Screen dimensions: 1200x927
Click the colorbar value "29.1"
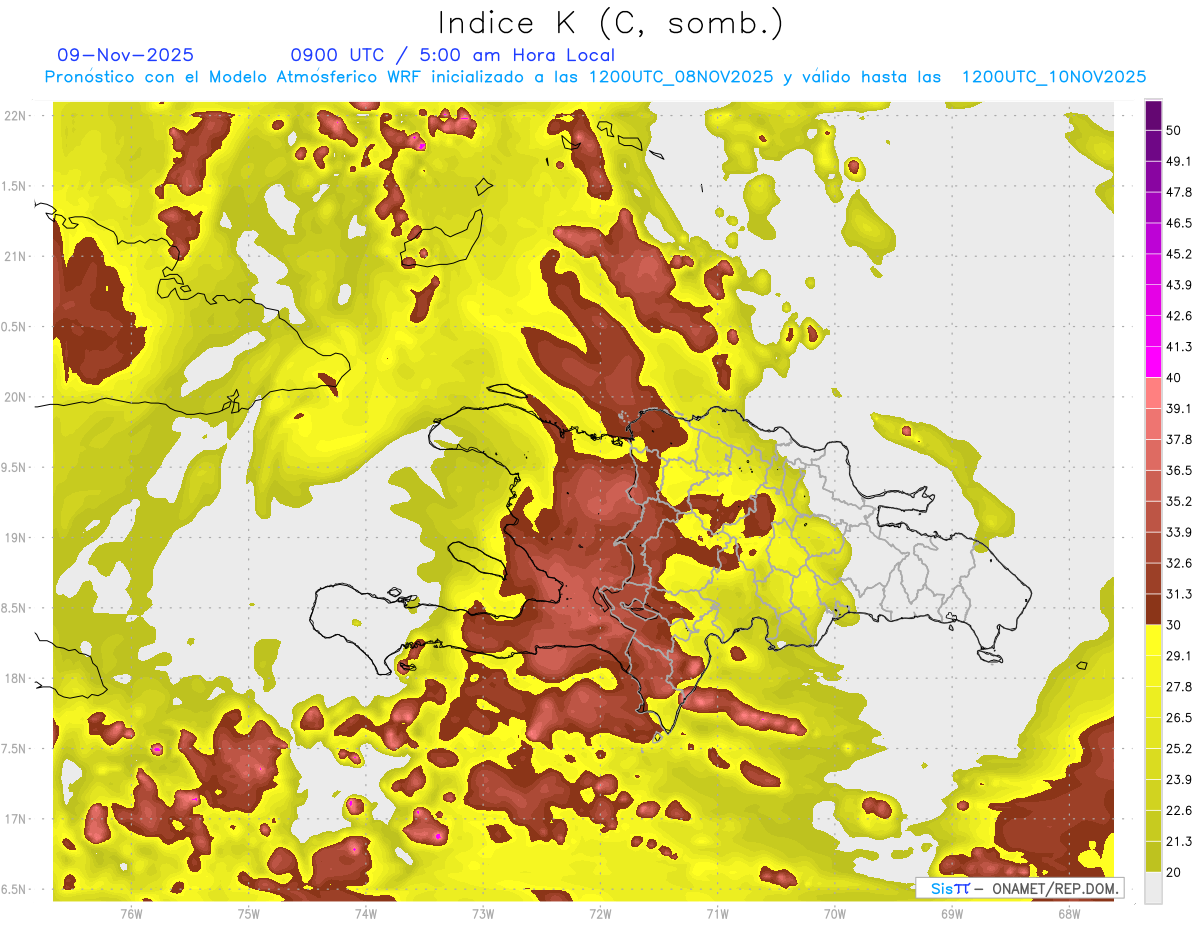(1179, 655)
